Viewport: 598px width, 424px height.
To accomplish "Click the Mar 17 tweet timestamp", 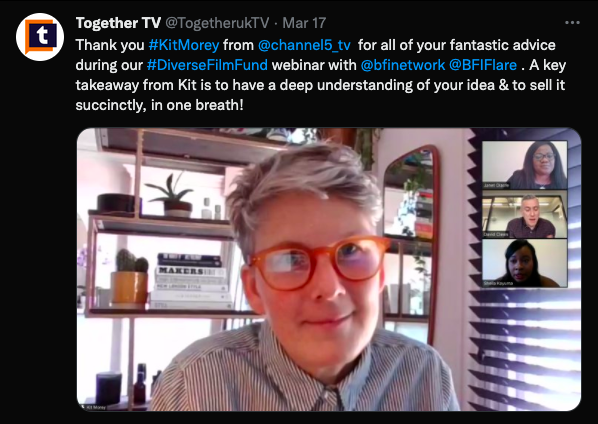I will pos(304,23).
